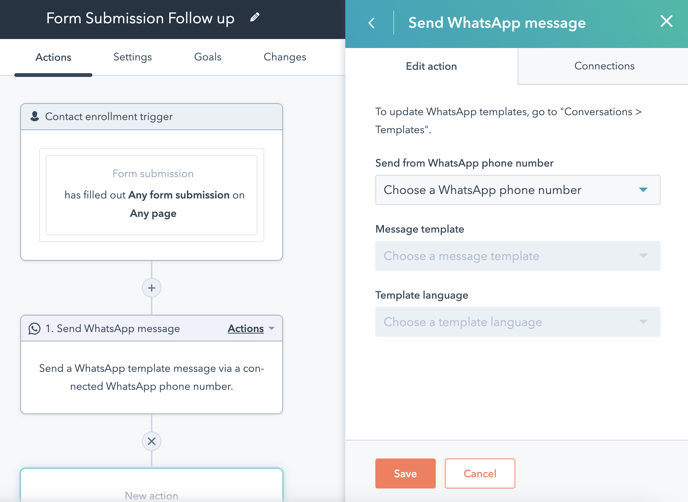Click the pencil icon to rename workflow
Screen dimensions: 688x502
pos(254,18)
